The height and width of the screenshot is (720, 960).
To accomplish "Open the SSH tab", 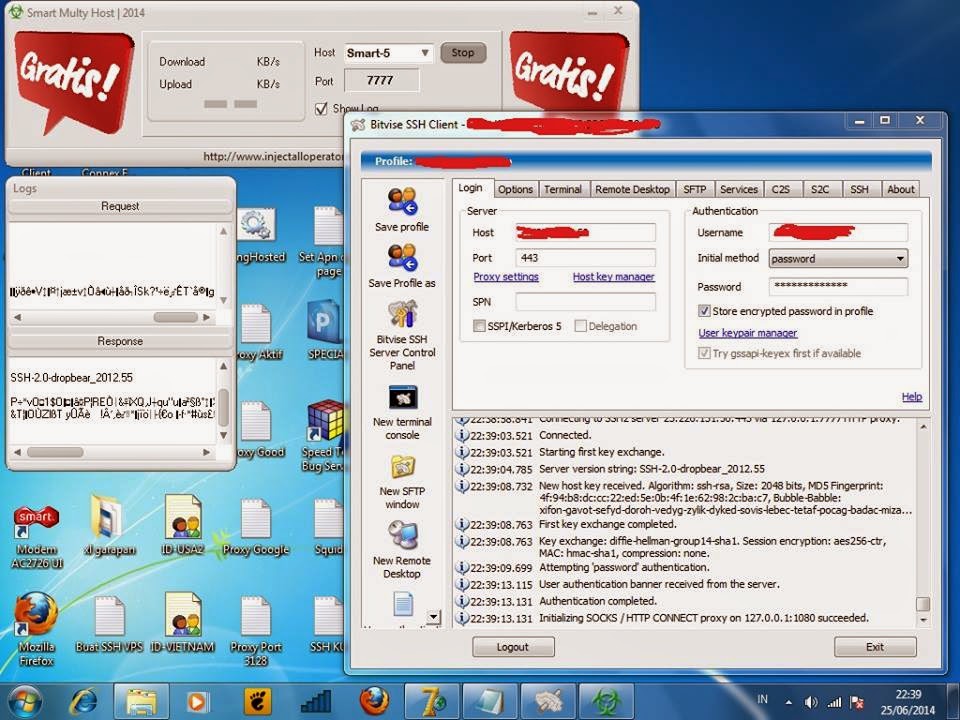I will point(859,190).
